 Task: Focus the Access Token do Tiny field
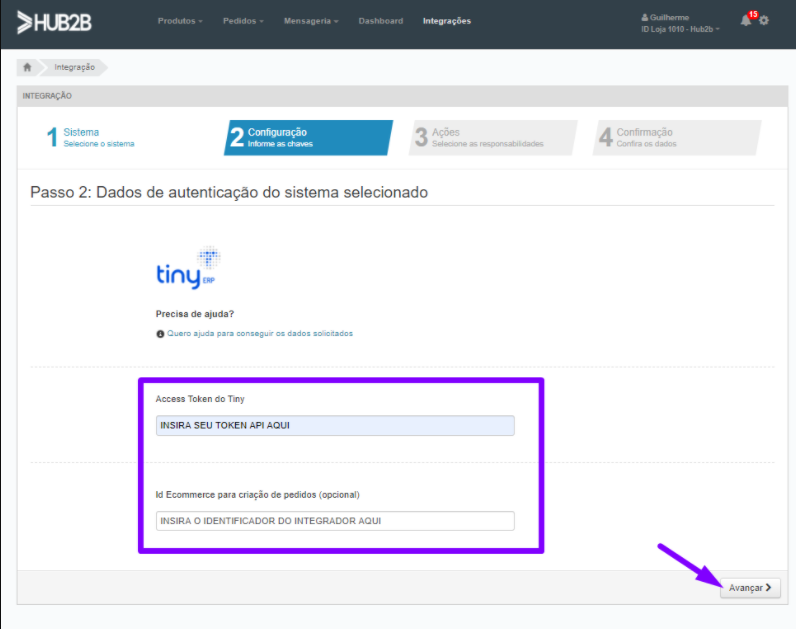(335, 425)
